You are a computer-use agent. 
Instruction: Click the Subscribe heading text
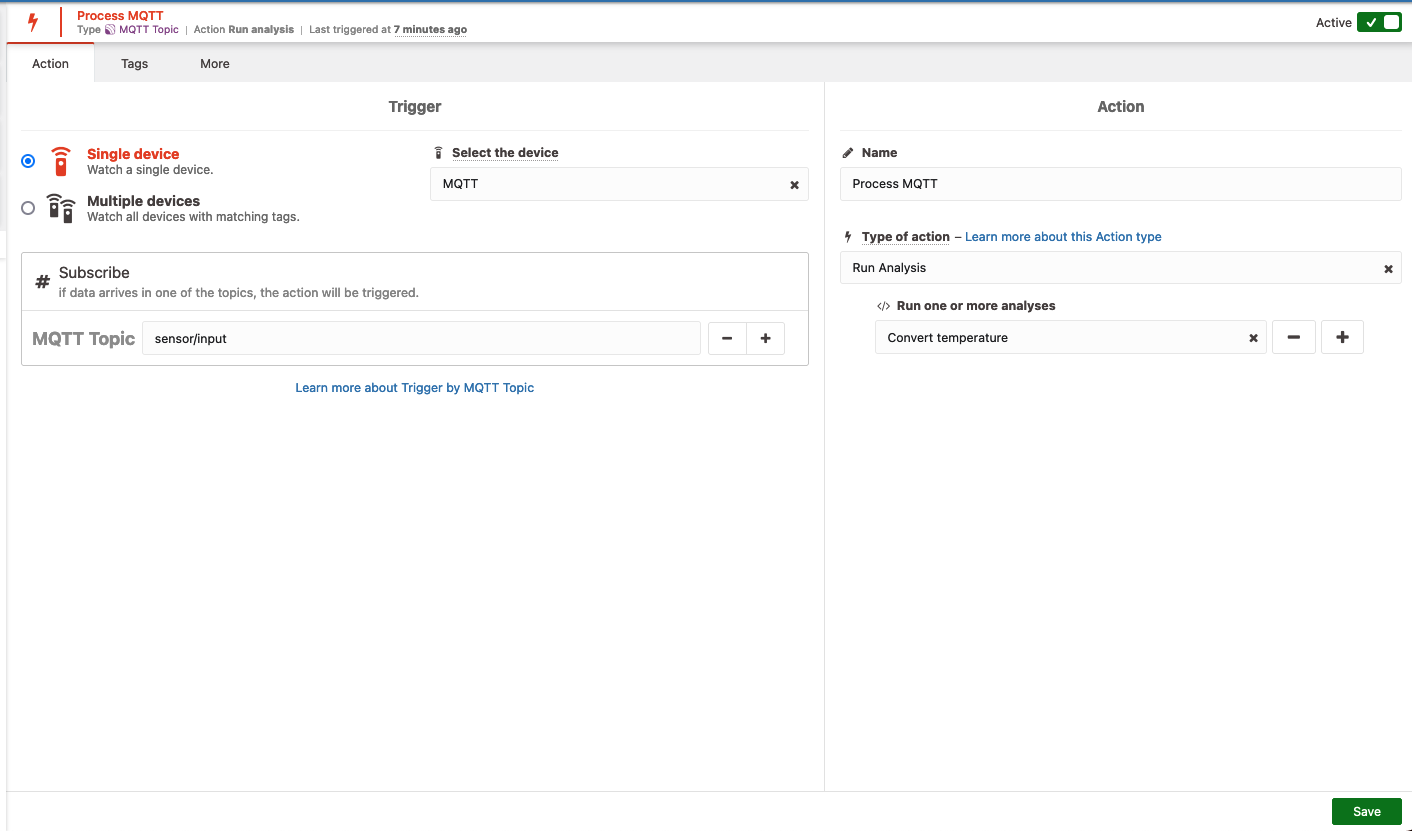pos(94,273)
